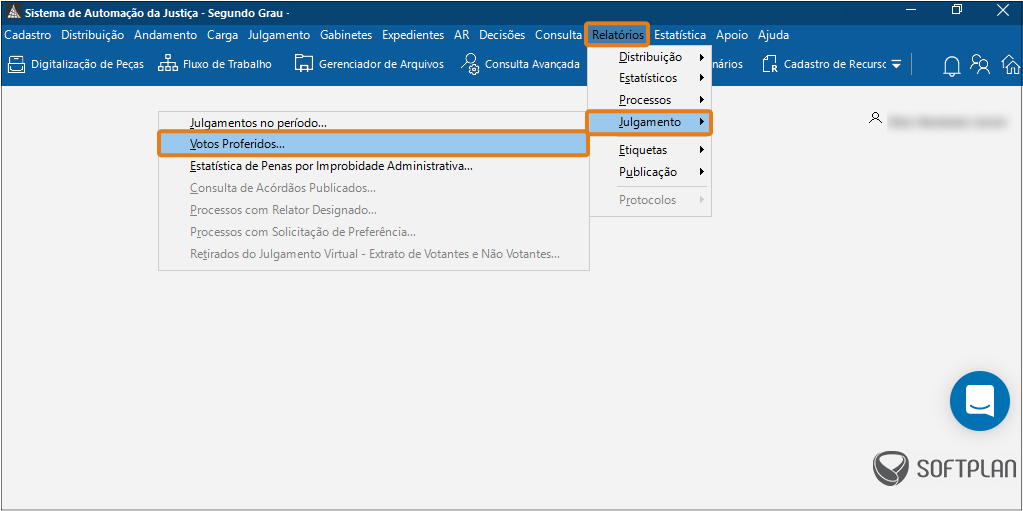
Task: Open Estatística de Penas por Improbidade Administrativa
Action: 374,166
